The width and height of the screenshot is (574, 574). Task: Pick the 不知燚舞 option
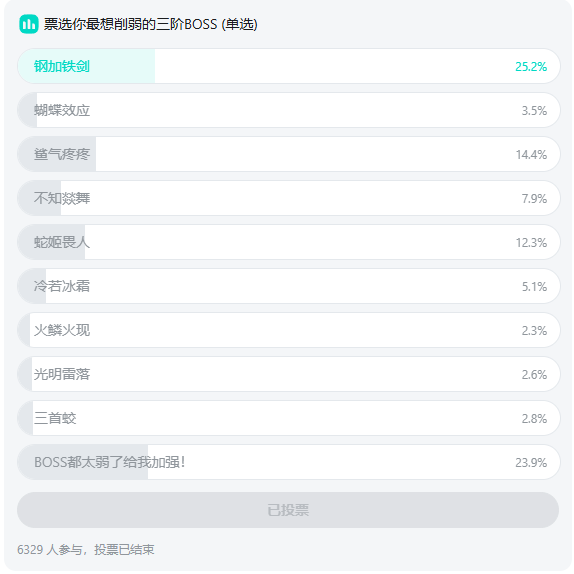pyautogui.click(x=288, y=198)
